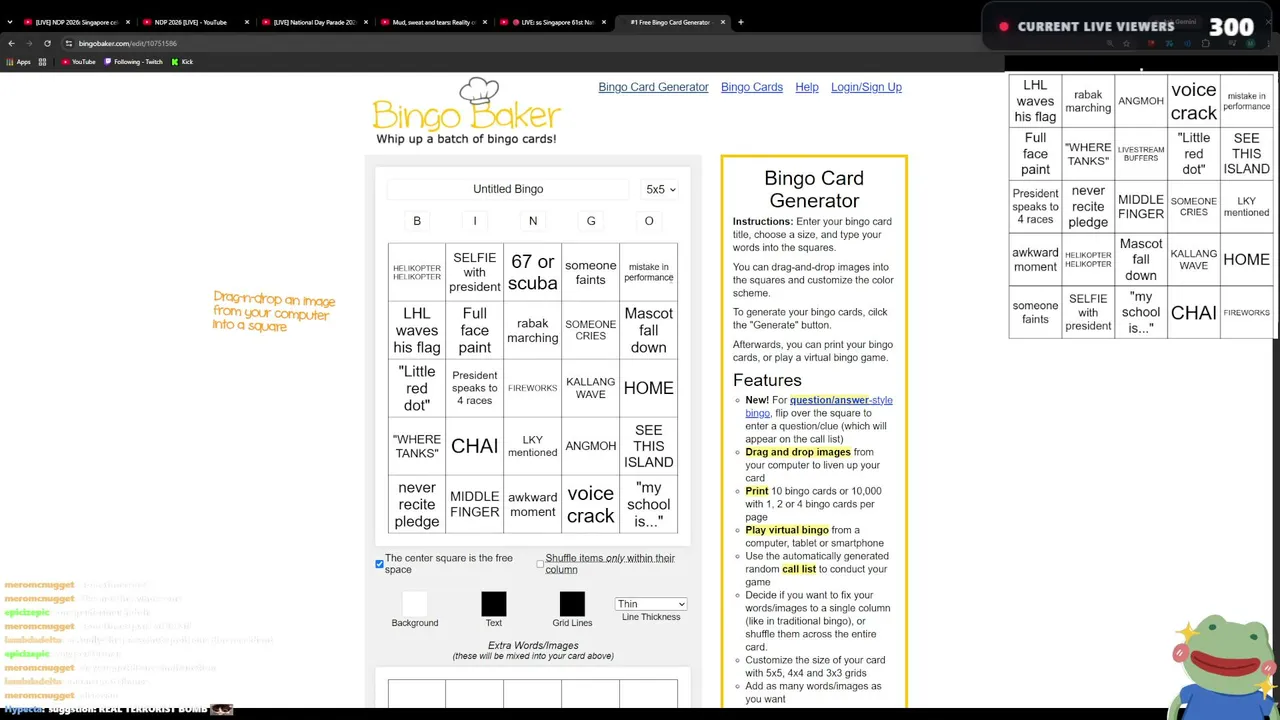This screenshot has width=1280, height=720.
Task: Edit the B column header field
Action: click(x=417, y=221)
